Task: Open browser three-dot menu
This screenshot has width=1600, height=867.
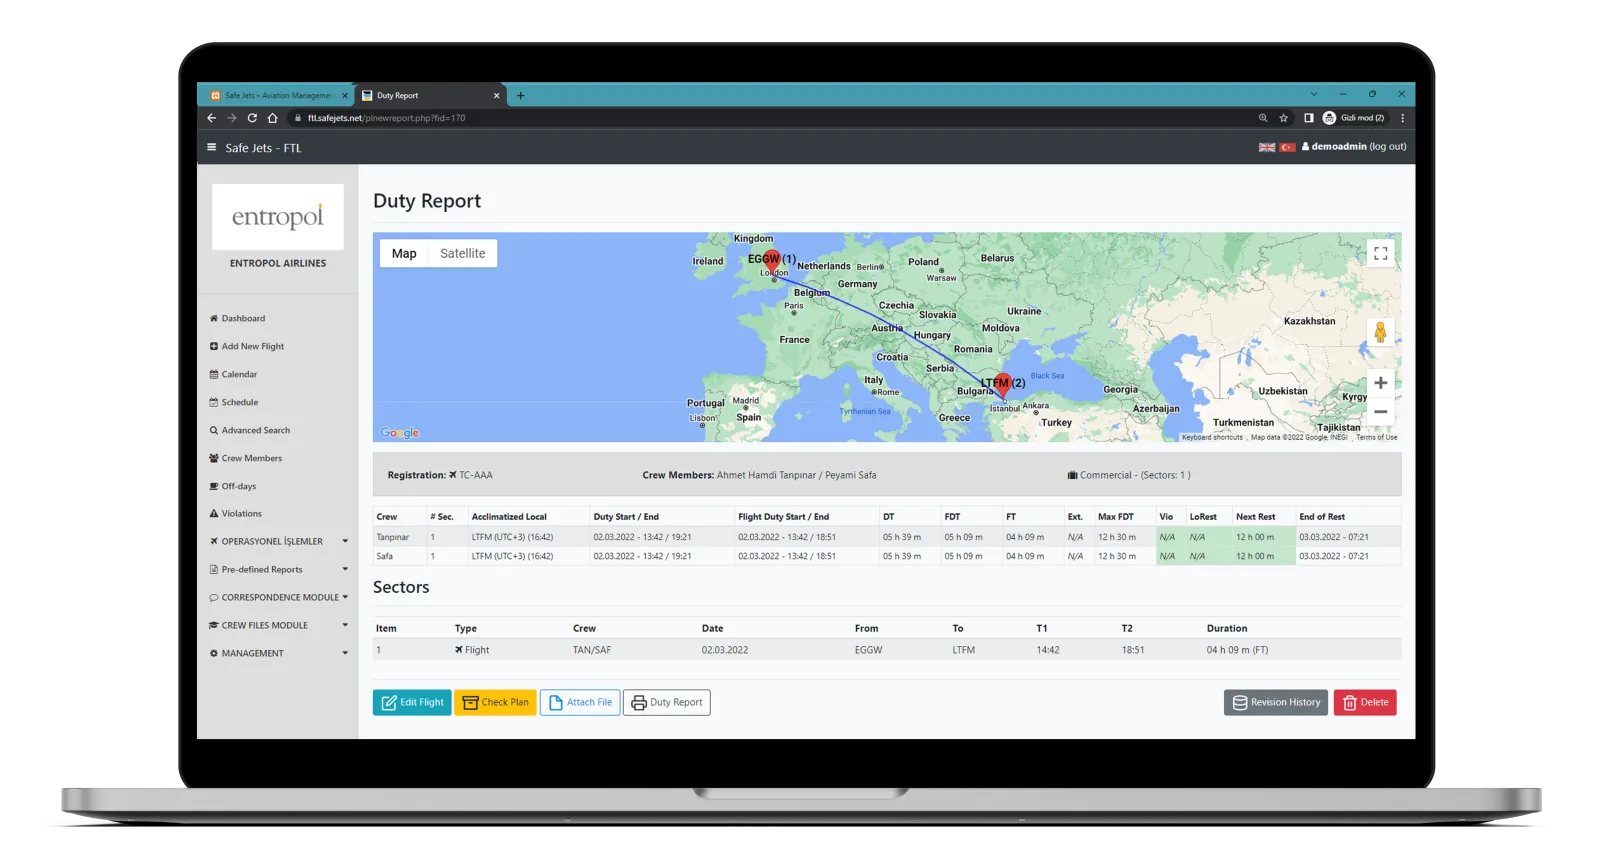Action: (x=1402, y=118)
